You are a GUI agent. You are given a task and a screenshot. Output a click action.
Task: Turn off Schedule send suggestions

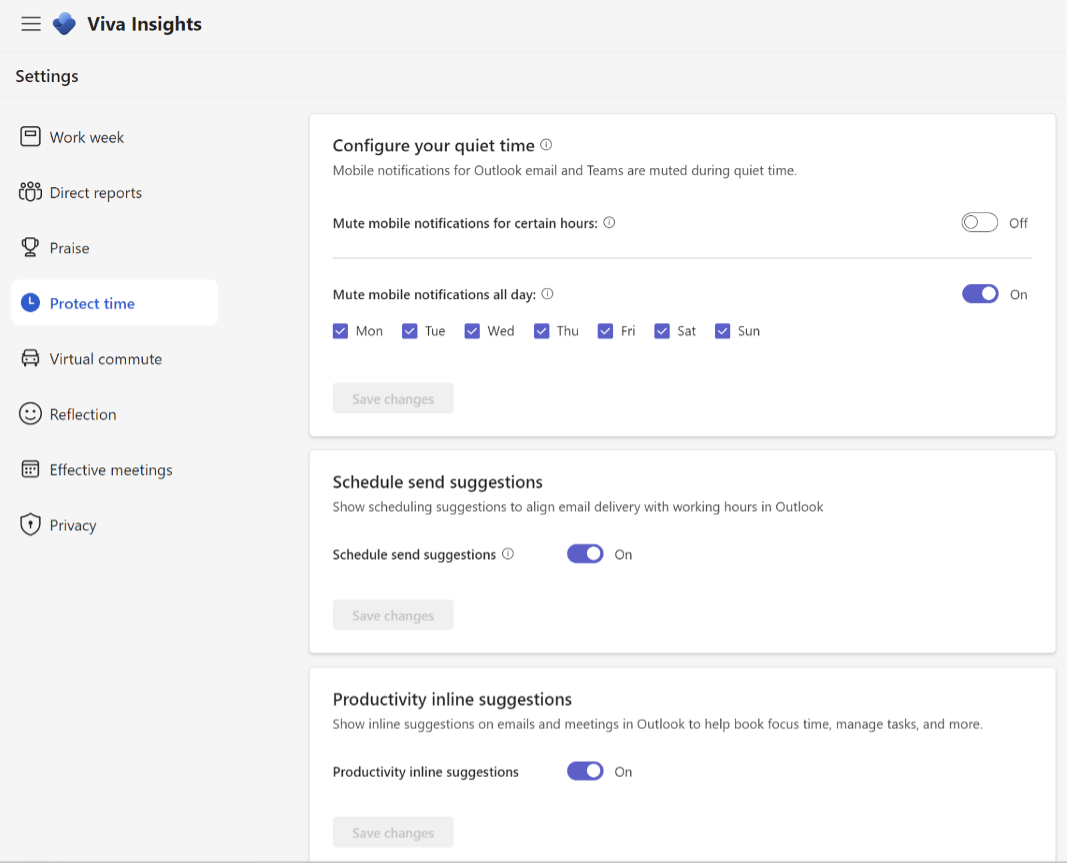pyautogui.click(x=585, y=553)
